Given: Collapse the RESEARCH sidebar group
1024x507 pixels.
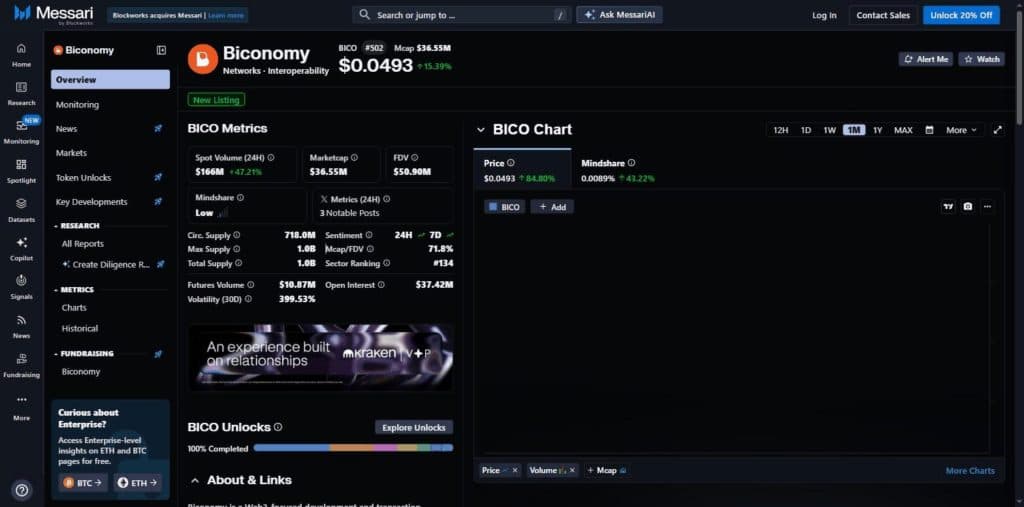Looking at the screenshot, I should pos(78,225).
